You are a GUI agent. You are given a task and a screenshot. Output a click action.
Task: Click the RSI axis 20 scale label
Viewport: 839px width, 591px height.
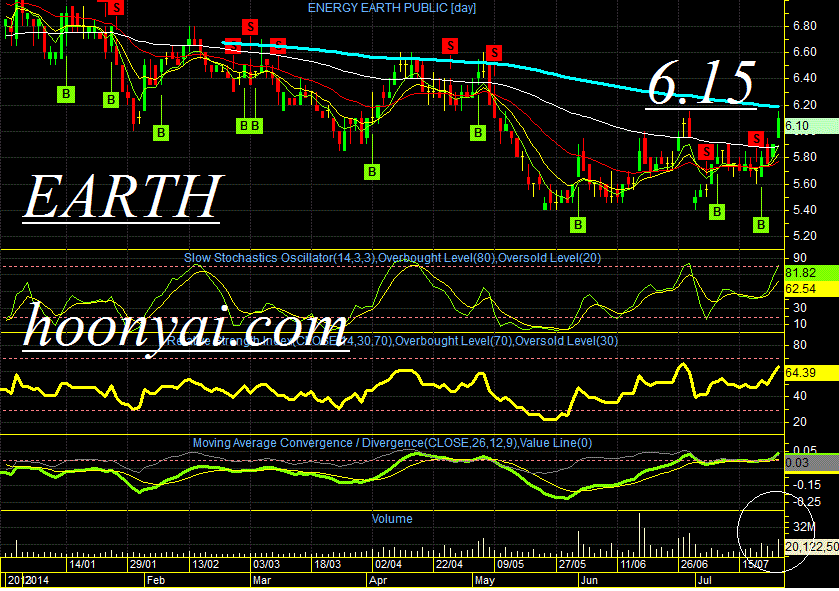coord(800,422)
